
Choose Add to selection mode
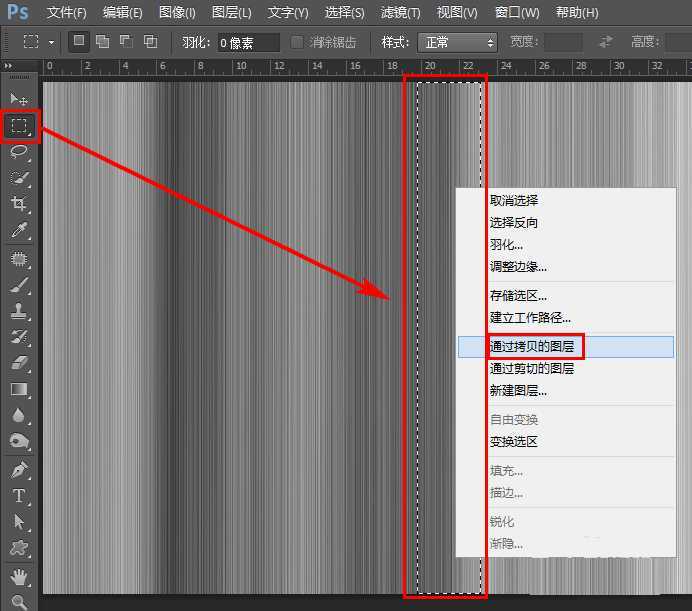point(102,42)
